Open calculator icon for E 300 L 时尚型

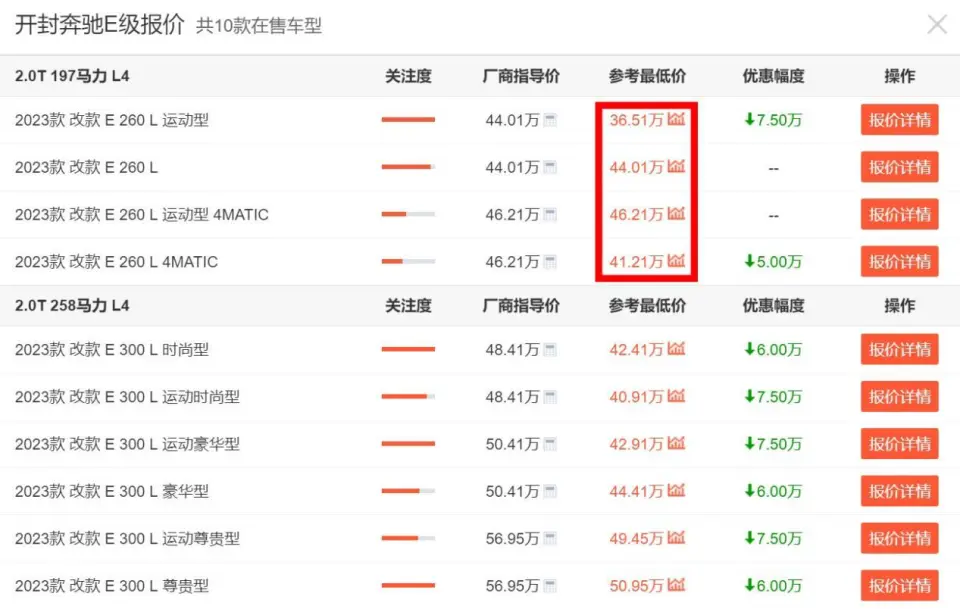click(550, 349)
